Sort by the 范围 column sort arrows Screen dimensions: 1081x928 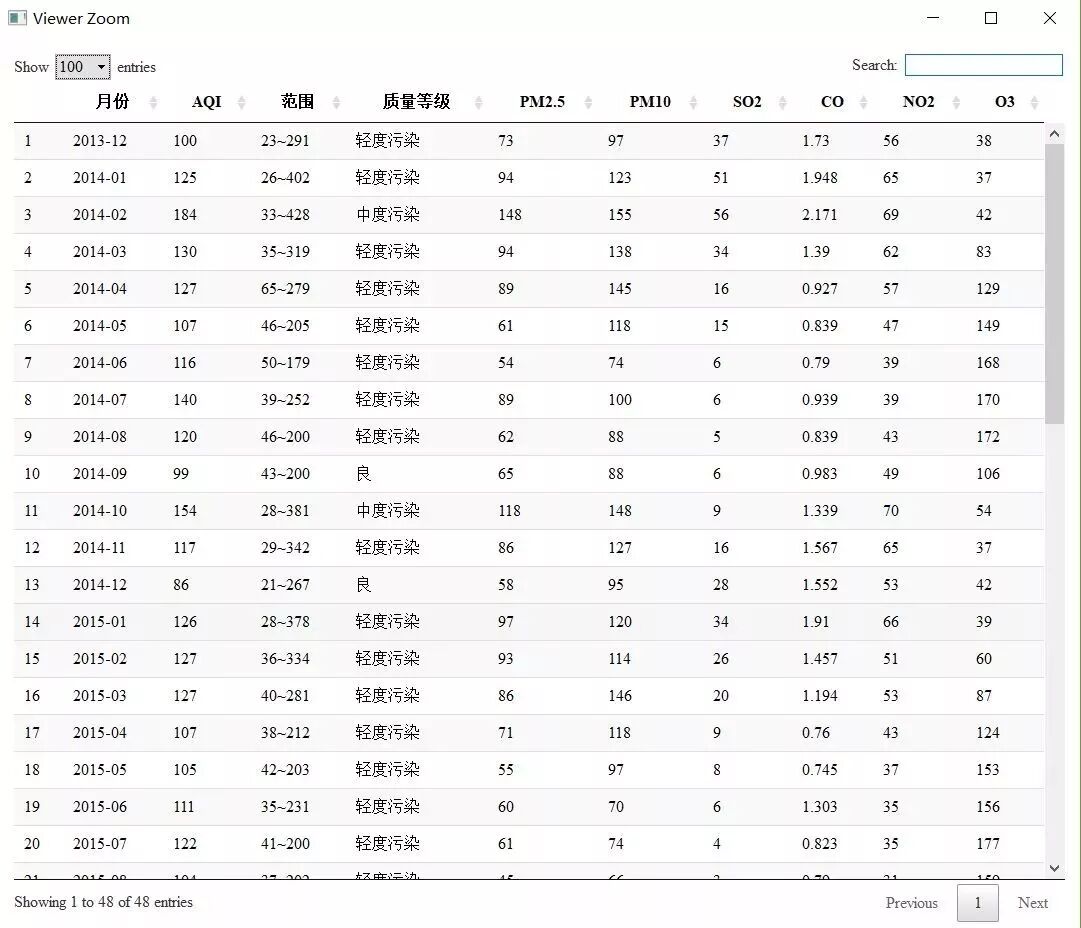click(x=336, y=103)
